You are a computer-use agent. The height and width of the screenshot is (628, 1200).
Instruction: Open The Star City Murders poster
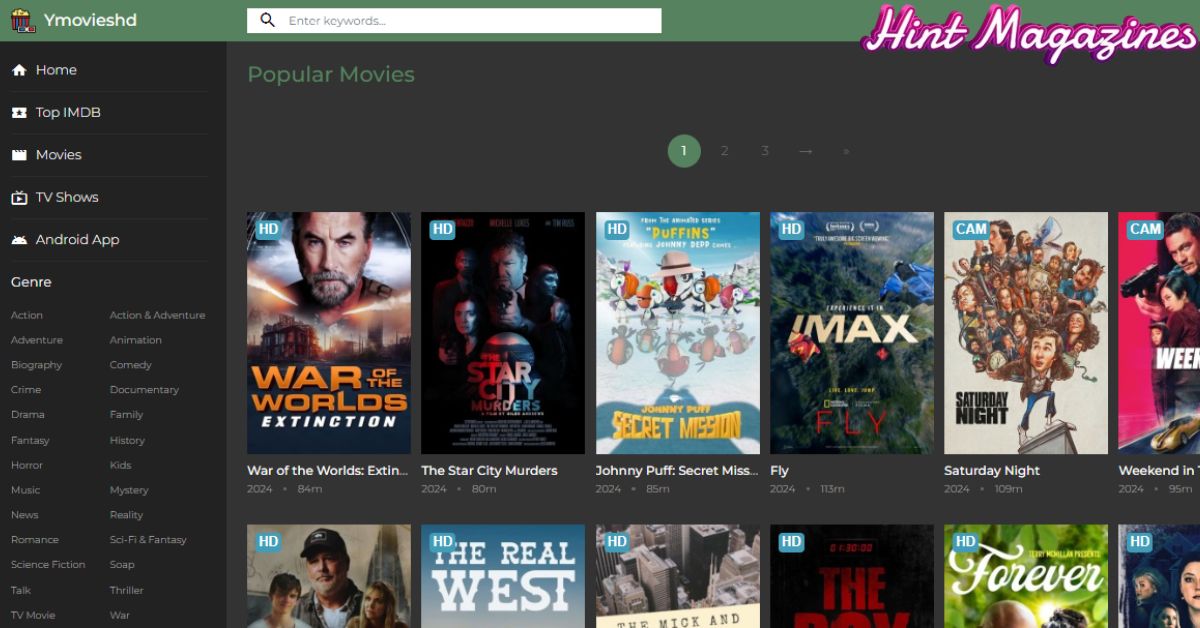coord(503,333)
